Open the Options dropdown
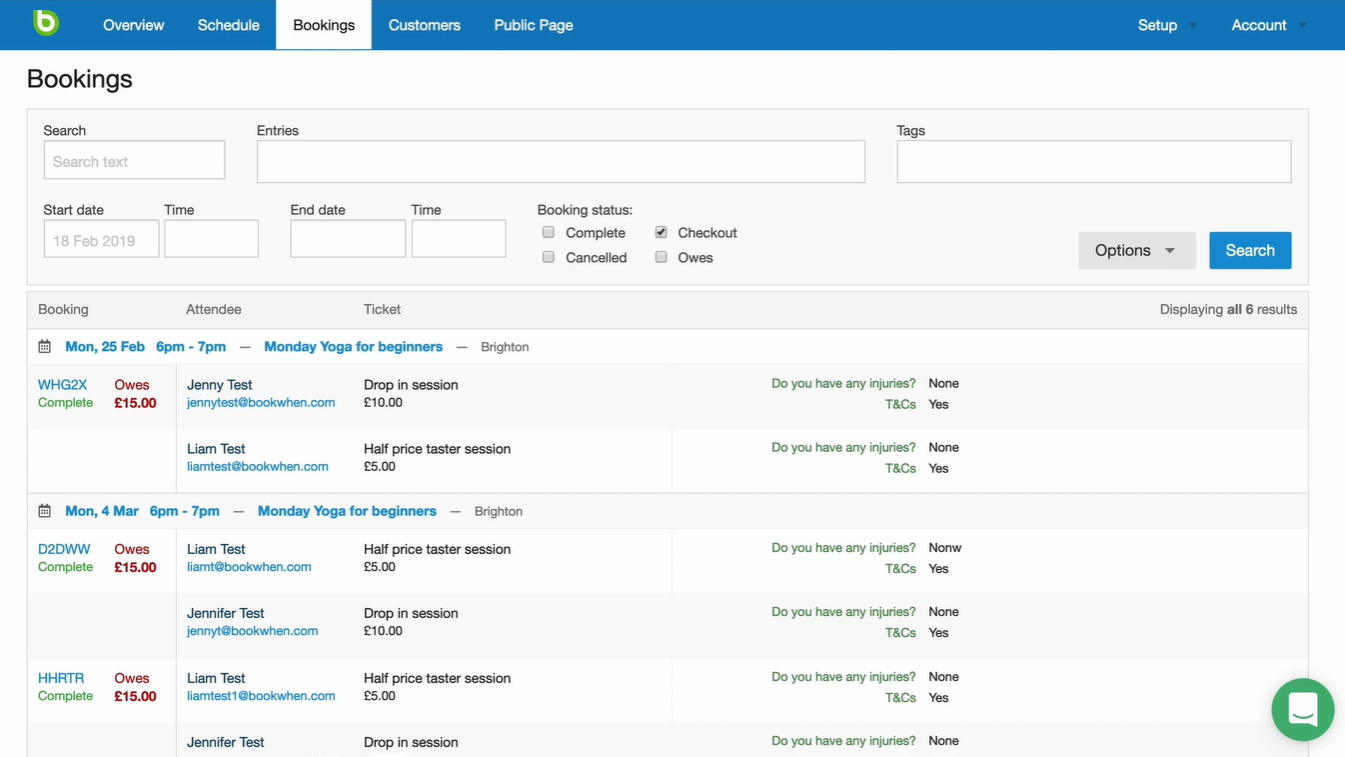Viewport: 1345px width, 757px height. click(x=1137, y=250)
